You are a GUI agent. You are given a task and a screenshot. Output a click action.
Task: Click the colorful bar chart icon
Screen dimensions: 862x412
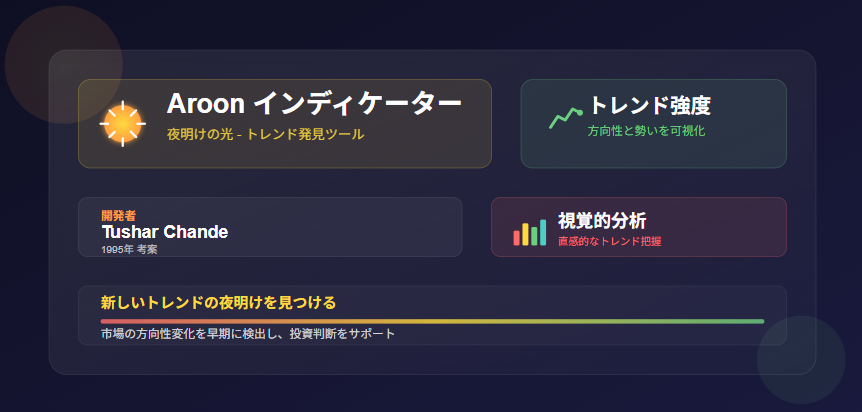coord(530,232)
